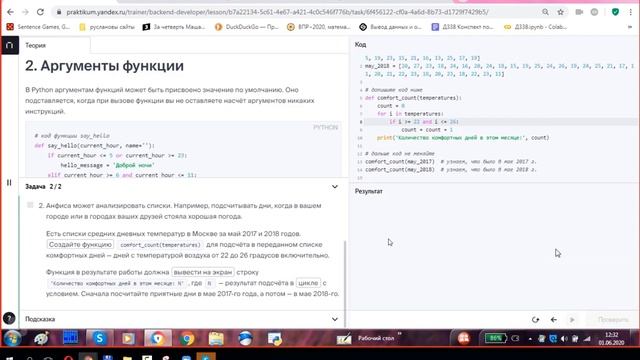The image size is (640, 360).
Task: Show more bookmarks with the overflow chevron
Action: (630, 27)
